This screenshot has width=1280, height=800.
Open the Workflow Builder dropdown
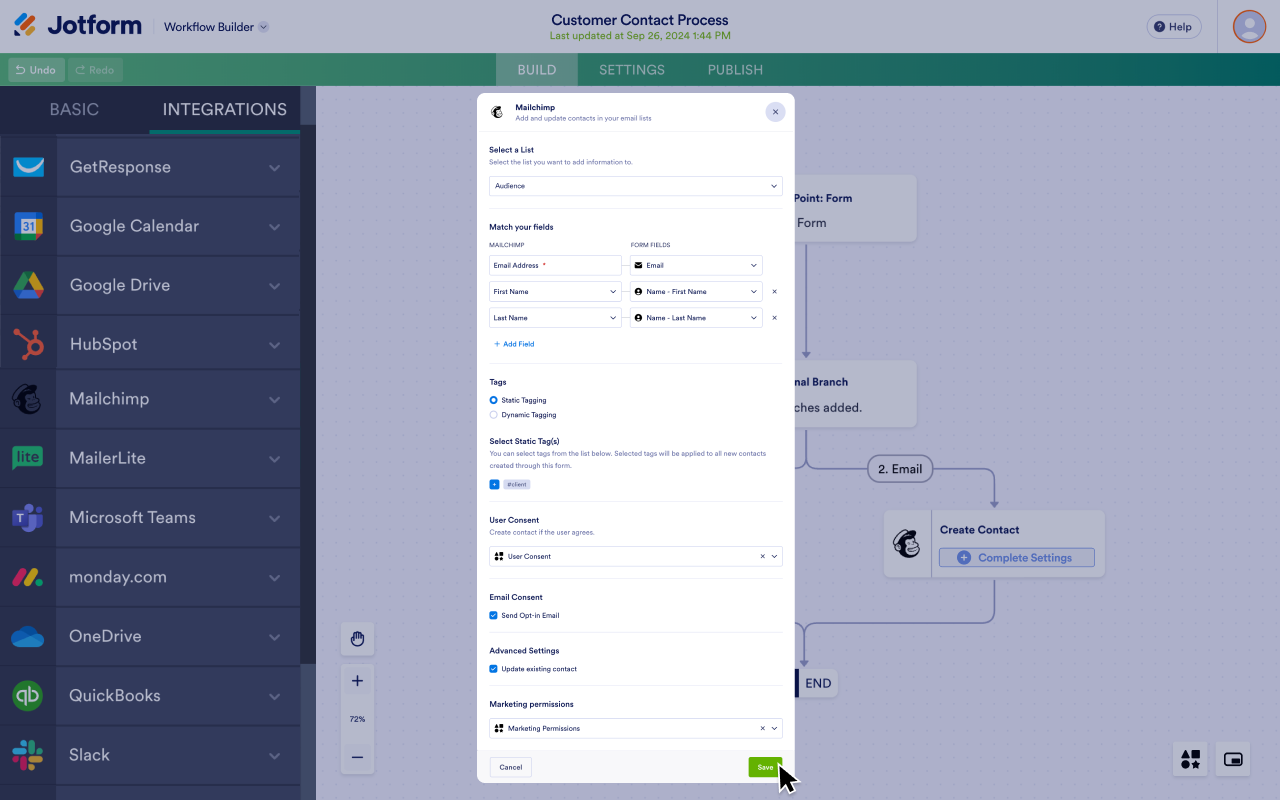tap(216, 27)
